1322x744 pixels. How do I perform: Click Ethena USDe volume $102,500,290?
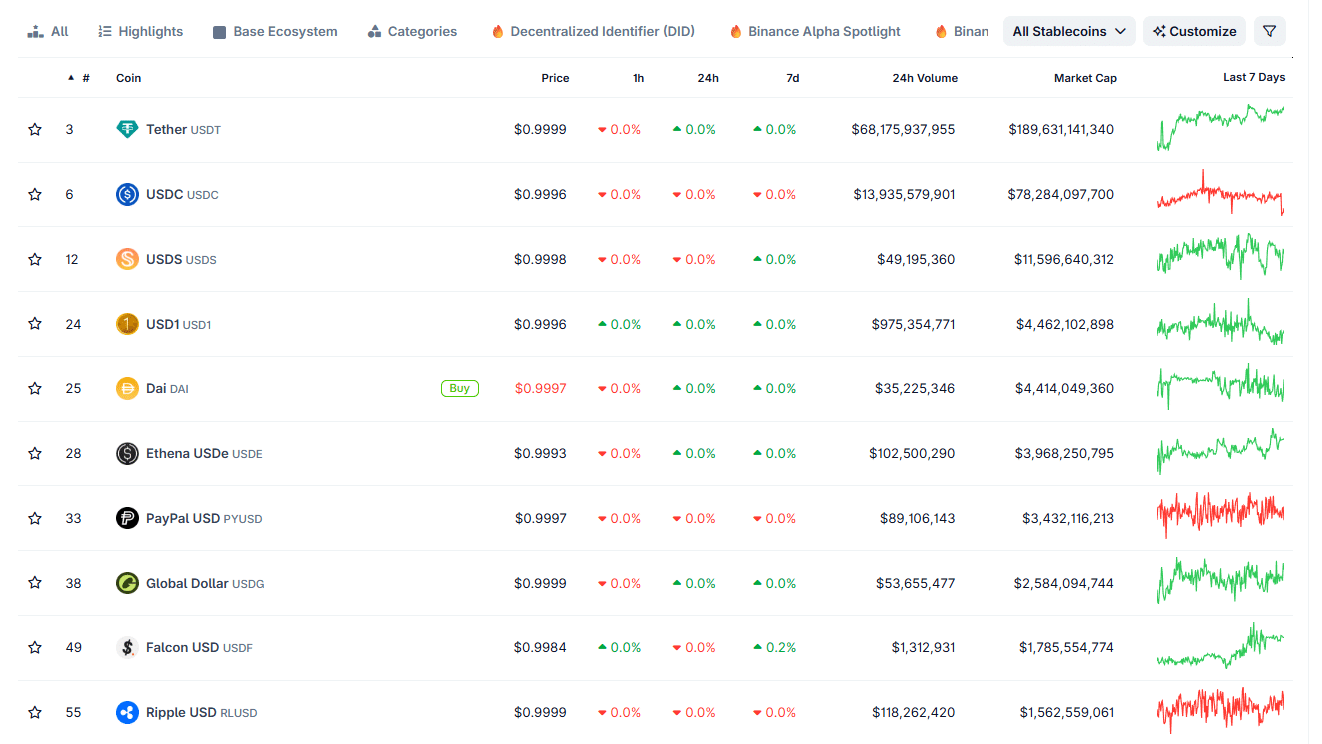[912, 454]
